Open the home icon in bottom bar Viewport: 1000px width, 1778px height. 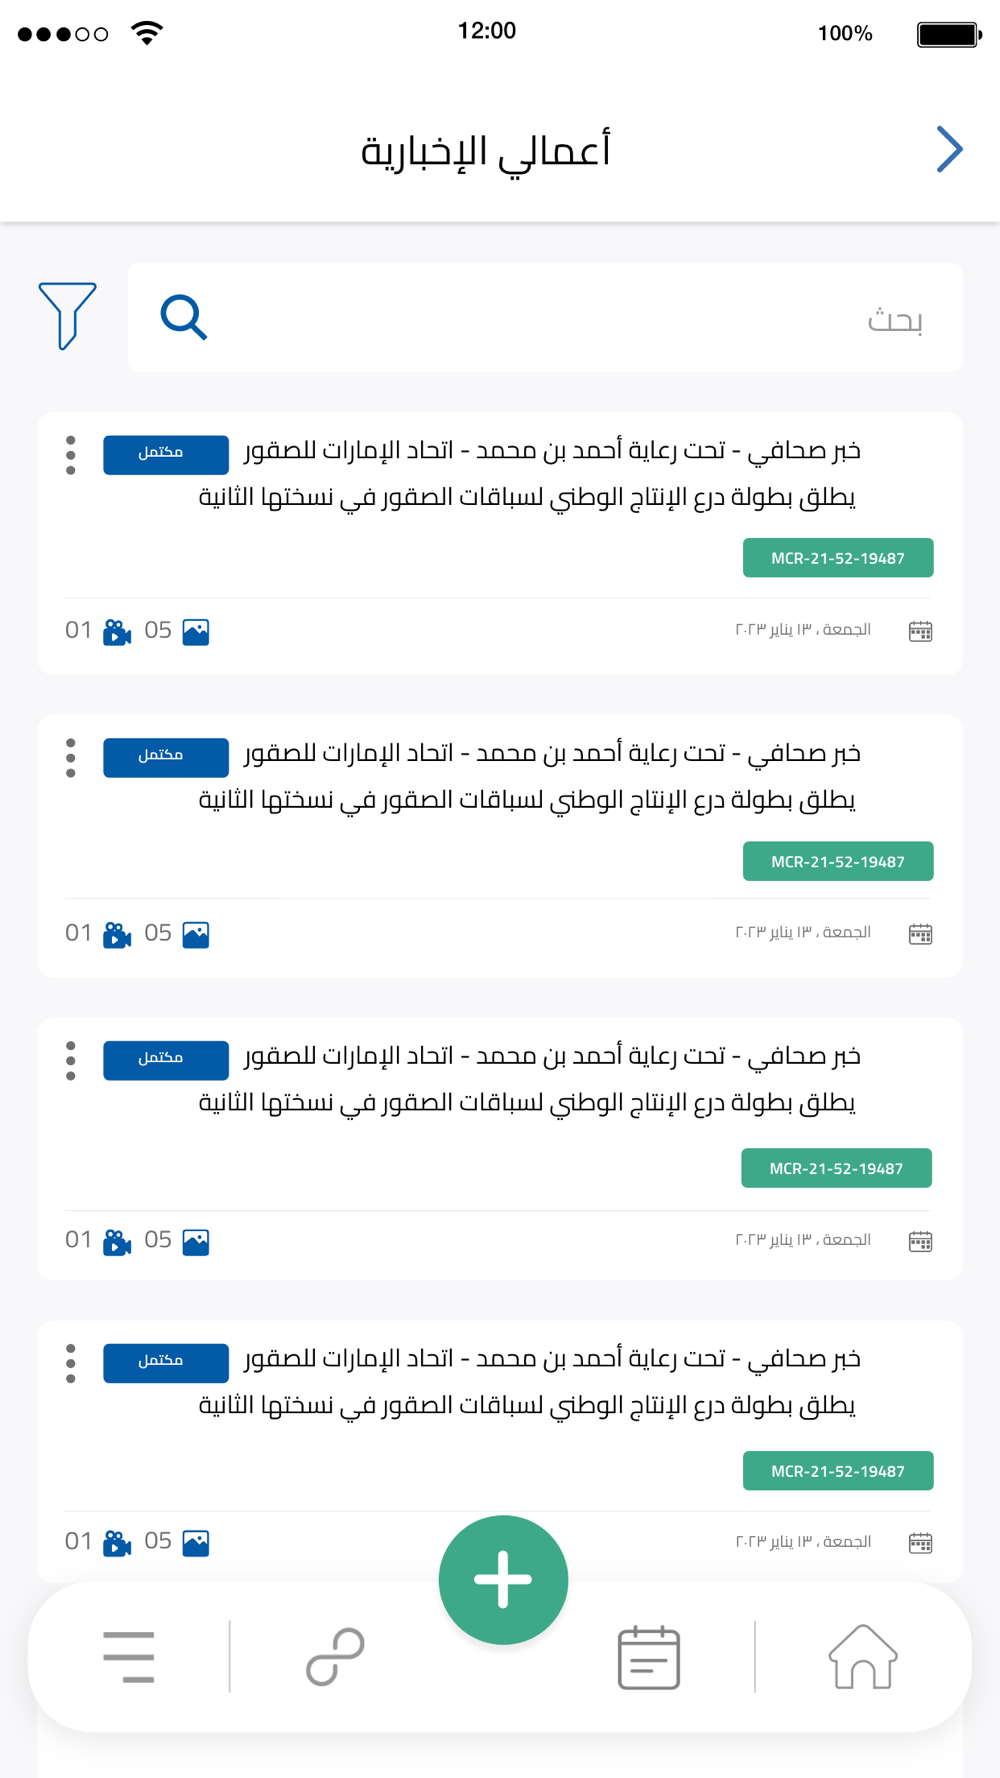click(863, 1657)
